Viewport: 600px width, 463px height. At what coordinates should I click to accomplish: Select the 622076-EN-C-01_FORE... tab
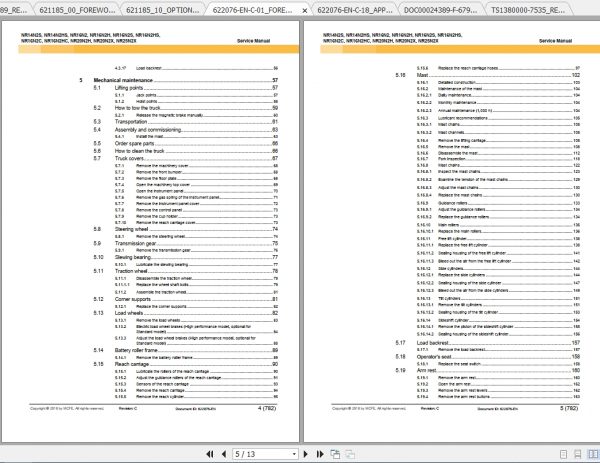click(253, 10)
